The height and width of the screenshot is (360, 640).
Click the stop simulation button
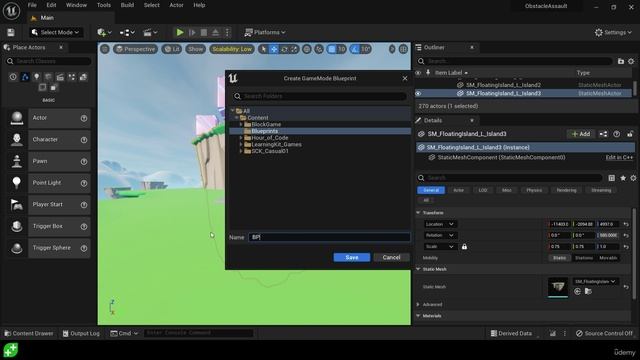[x=204, y=32]
